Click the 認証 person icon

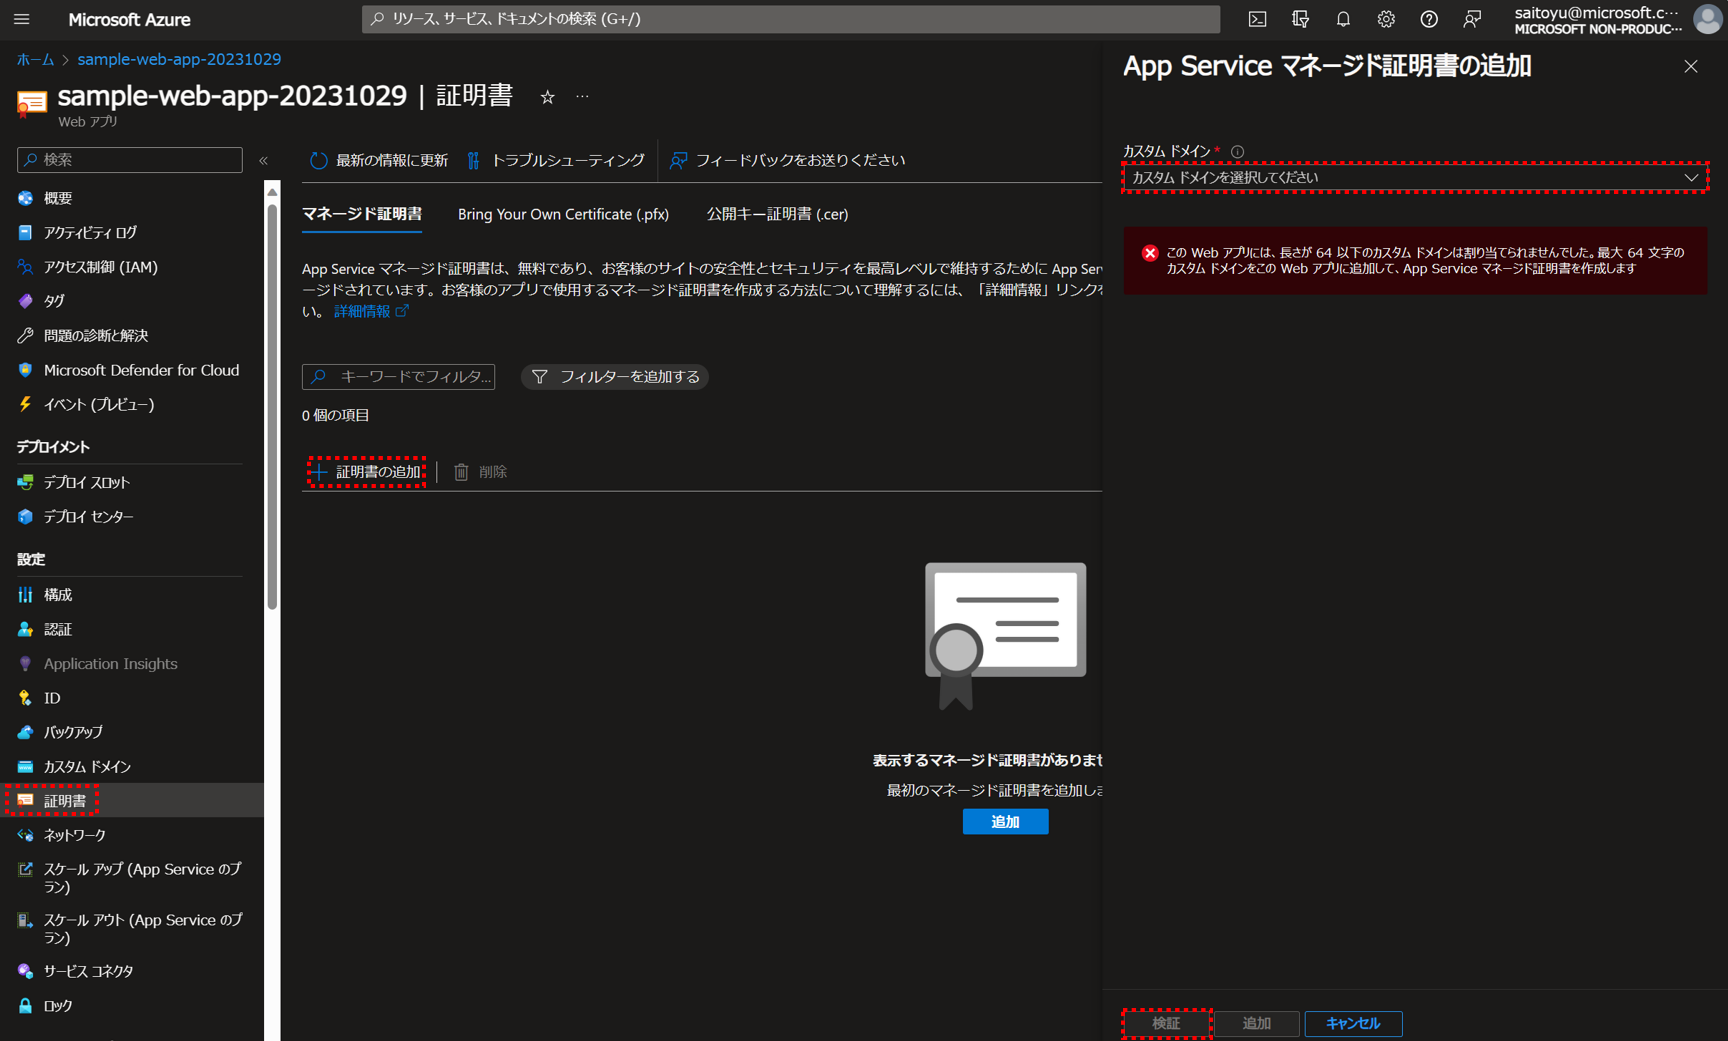tap(25, 629)
